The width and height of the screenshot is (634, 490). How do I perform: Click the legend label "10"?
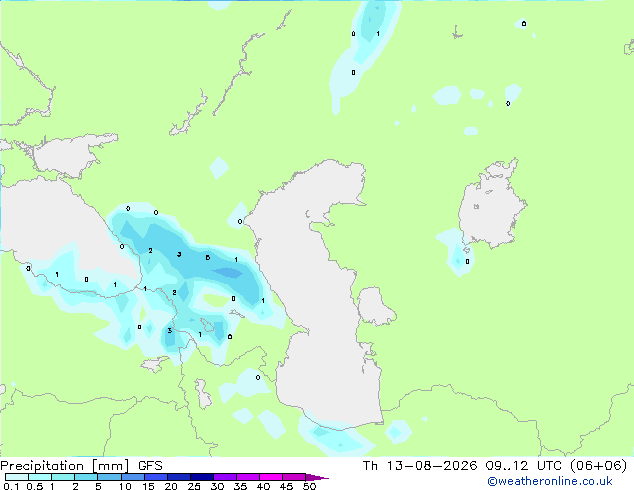[x=125, y=486]
